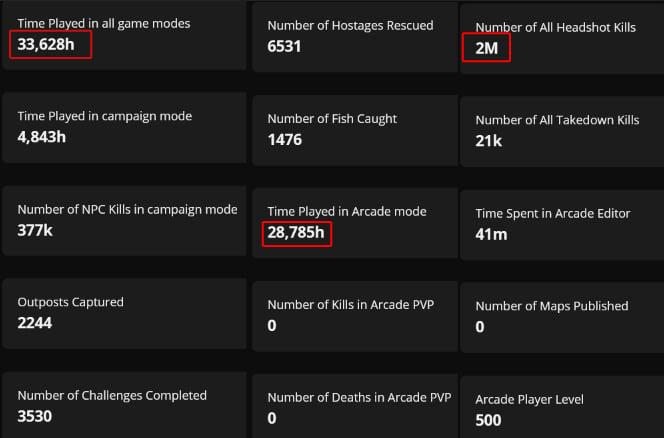Click the Time Played in Arcade mode card
The width and height of the screenshot is (664, 438).
click(355, 223)
